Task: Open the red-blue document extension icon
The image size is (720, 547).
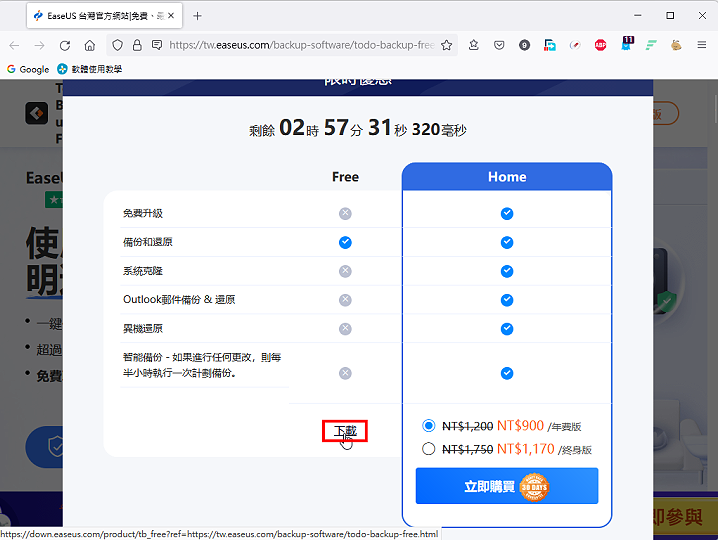Action: (550, 45)
